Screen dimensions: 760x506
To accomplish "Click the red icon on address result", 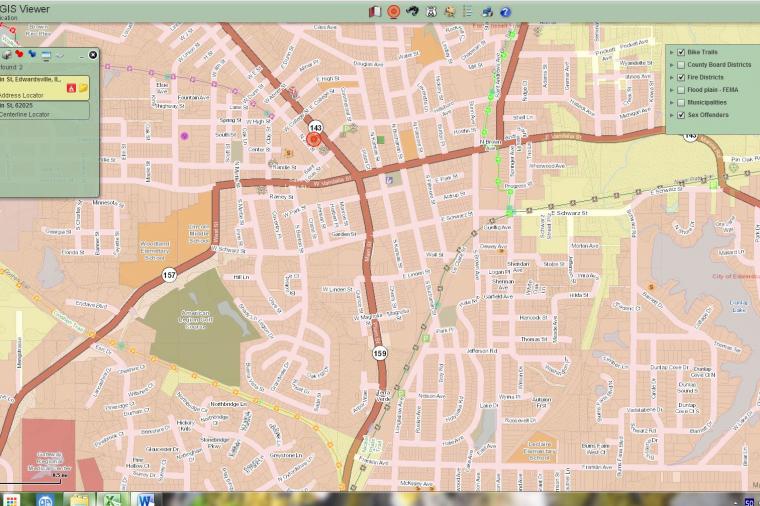I will coord(71,87).
